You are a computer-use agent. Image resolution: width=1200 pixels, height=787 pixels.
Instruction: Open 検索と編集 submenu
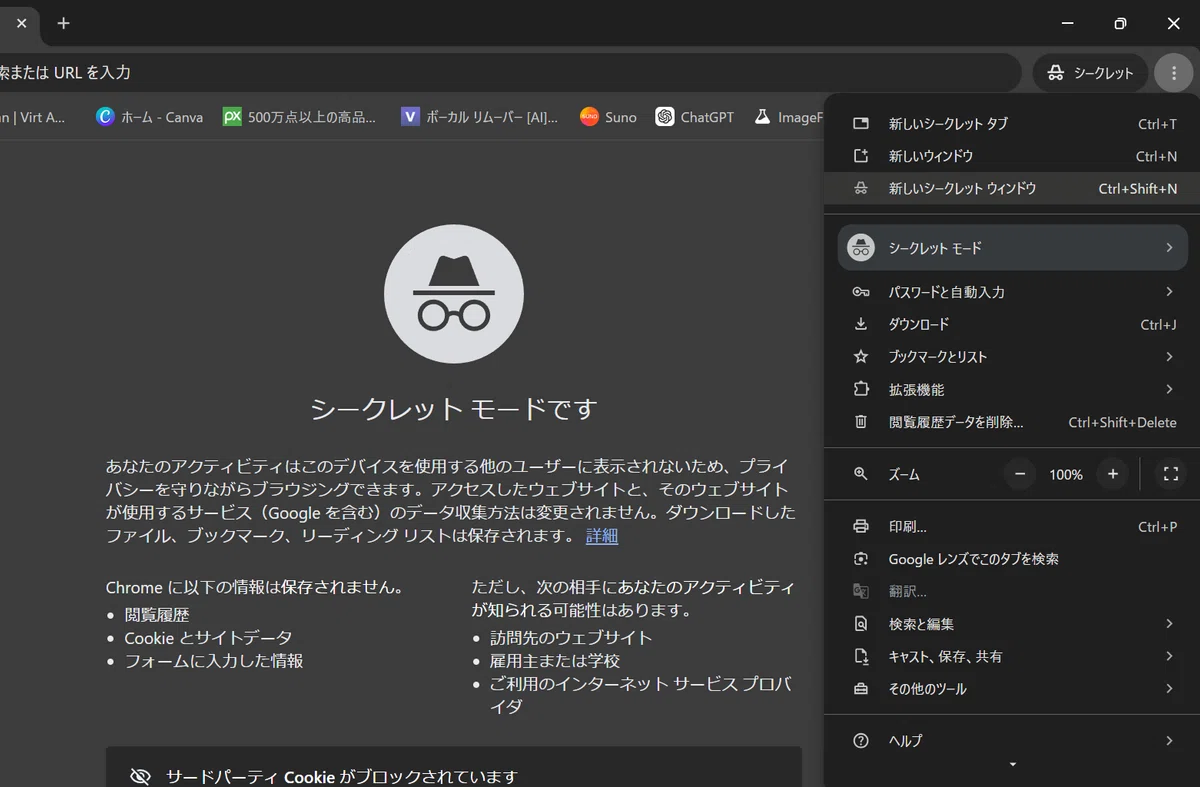1012,624
